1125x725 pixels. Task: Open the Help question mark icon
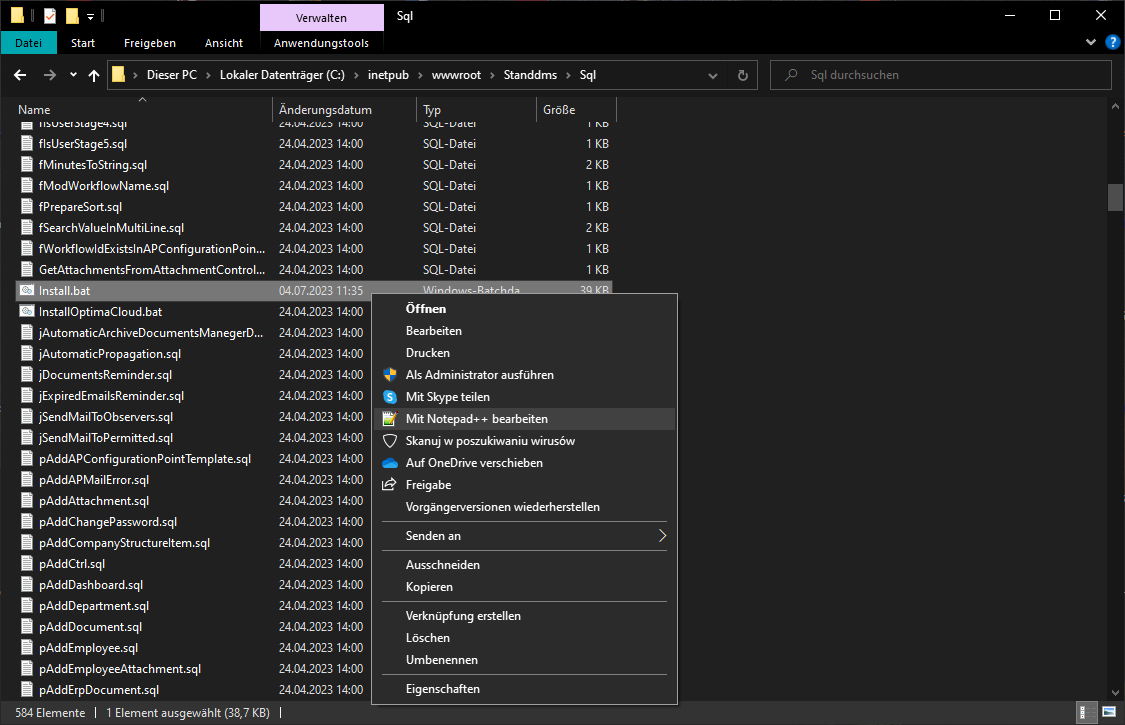coord(1111,43)
